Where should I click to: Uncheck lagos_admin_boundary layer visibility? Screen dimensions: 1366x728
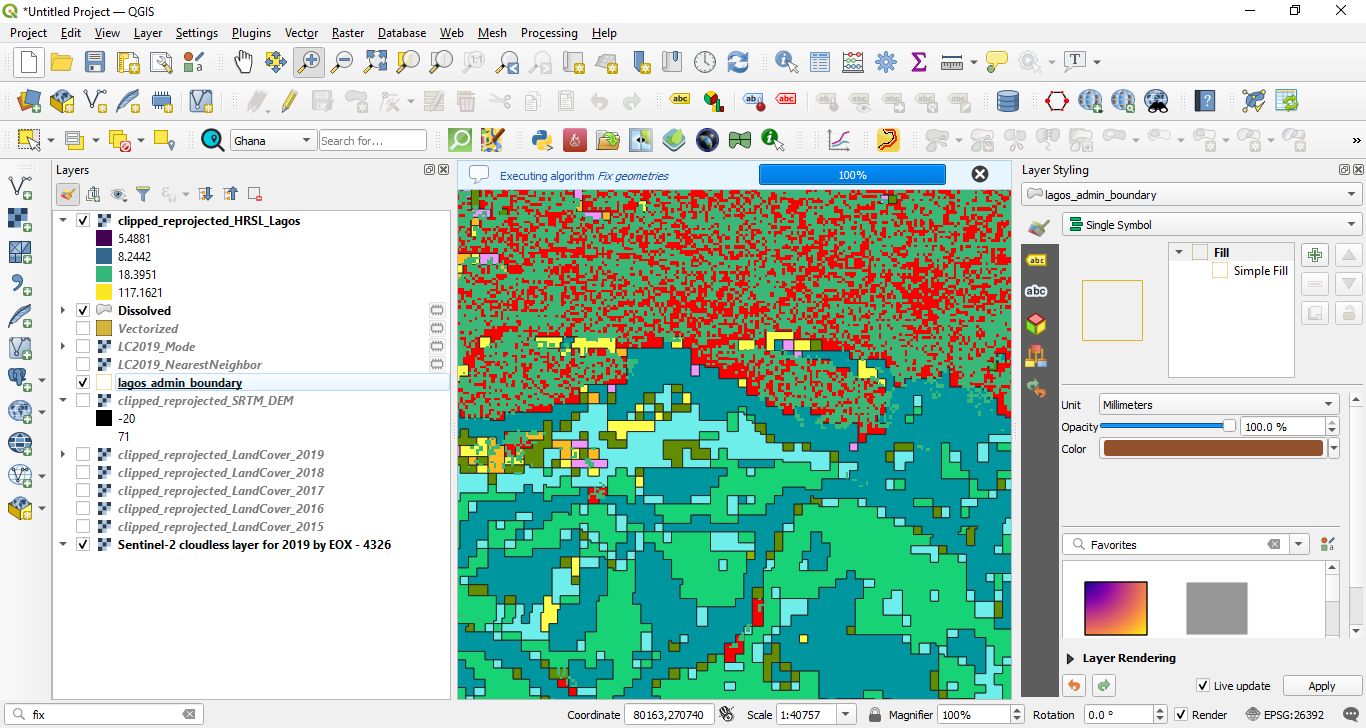[x=83, y=383]
